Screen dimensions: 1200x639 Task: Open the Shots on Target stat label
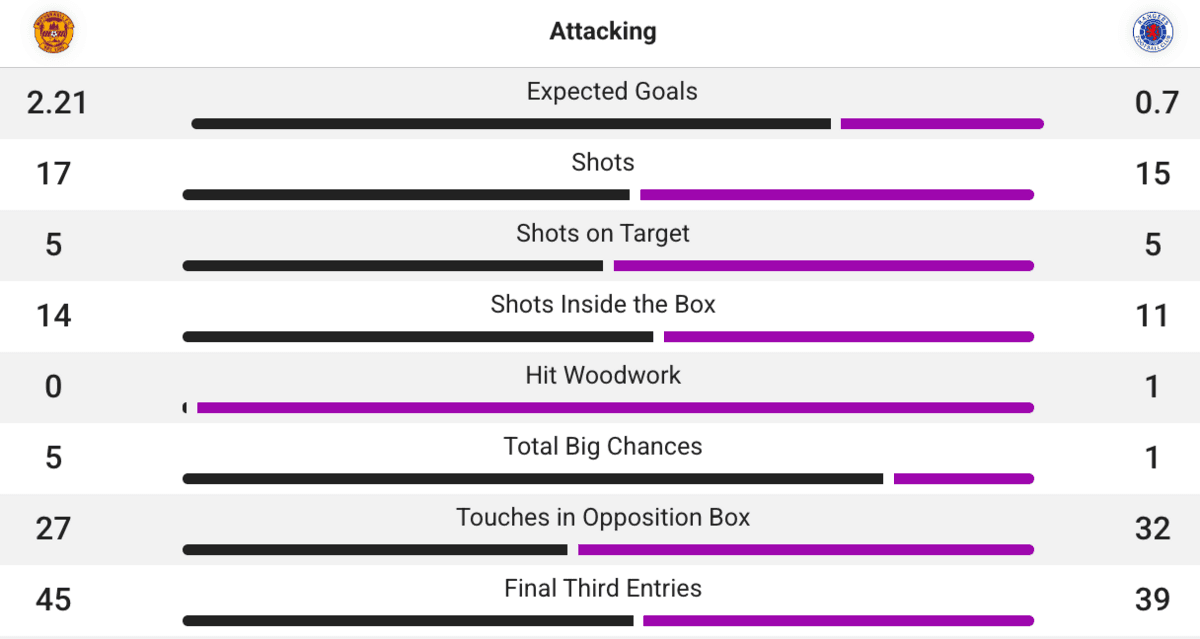(603, 233)
